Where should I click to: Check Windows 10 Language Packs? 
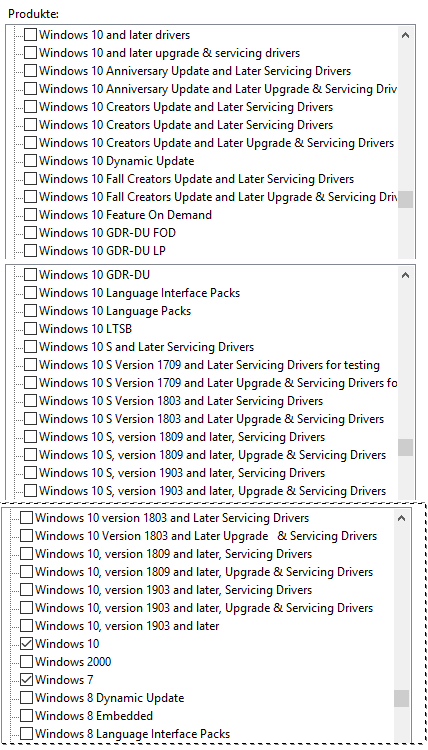(x=30, y=311)
